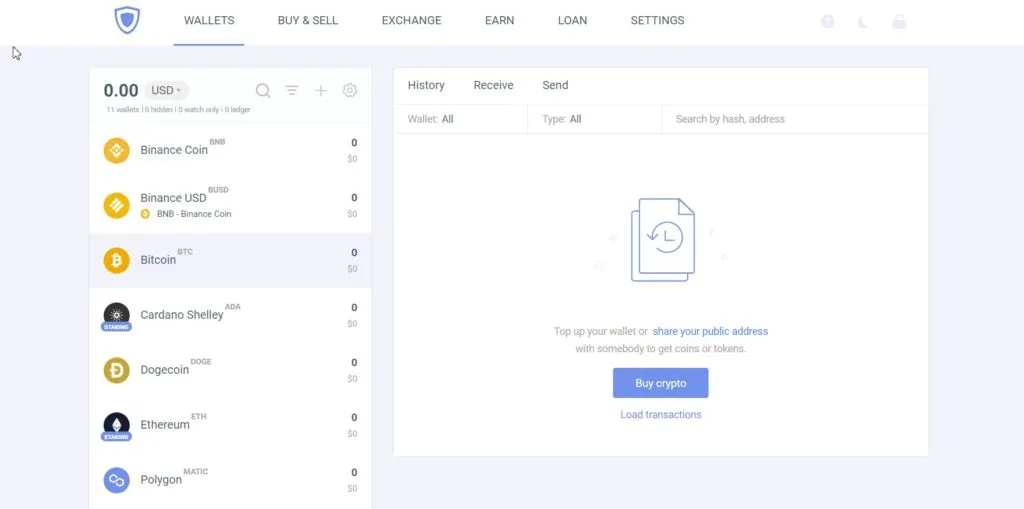This screenshot has width=1024, height=509.
Task: Click the Polygon logo icon
Action: 117,480
